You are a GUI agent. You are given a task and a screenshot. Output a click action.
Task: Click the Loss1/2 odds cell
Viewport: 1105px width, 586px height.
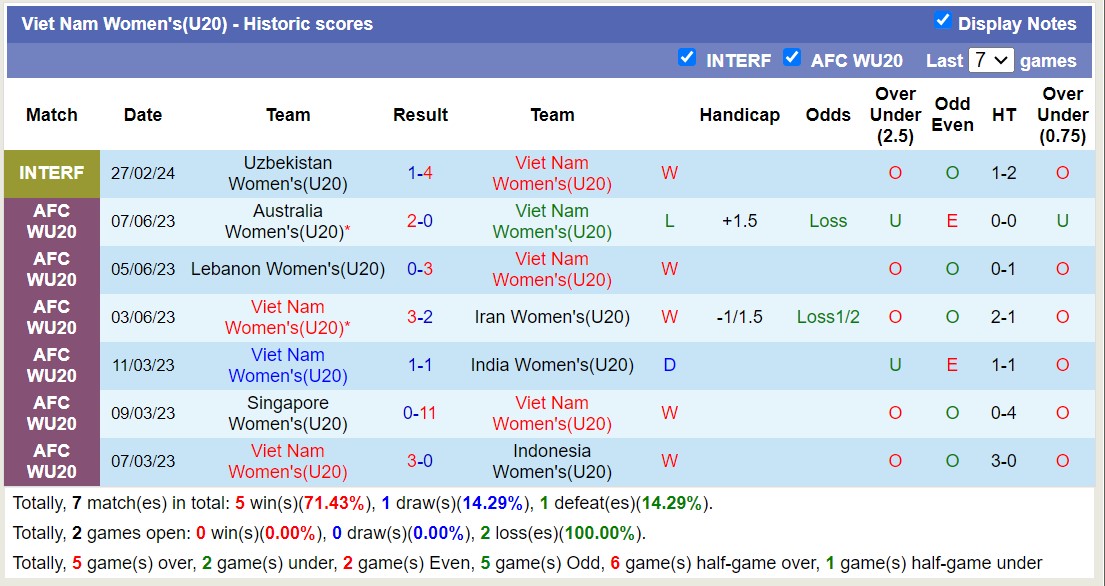(x=828, y=317)
